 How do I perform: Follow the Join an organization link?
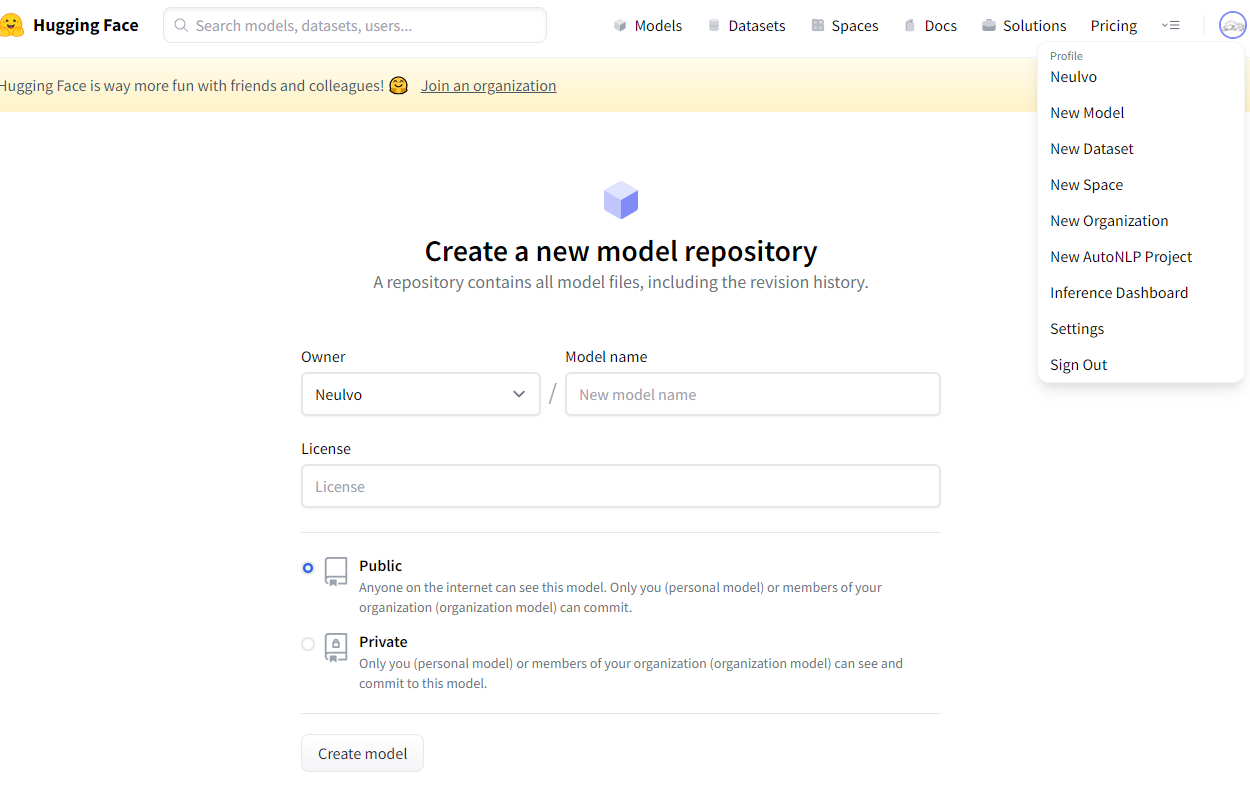point(488,85)
